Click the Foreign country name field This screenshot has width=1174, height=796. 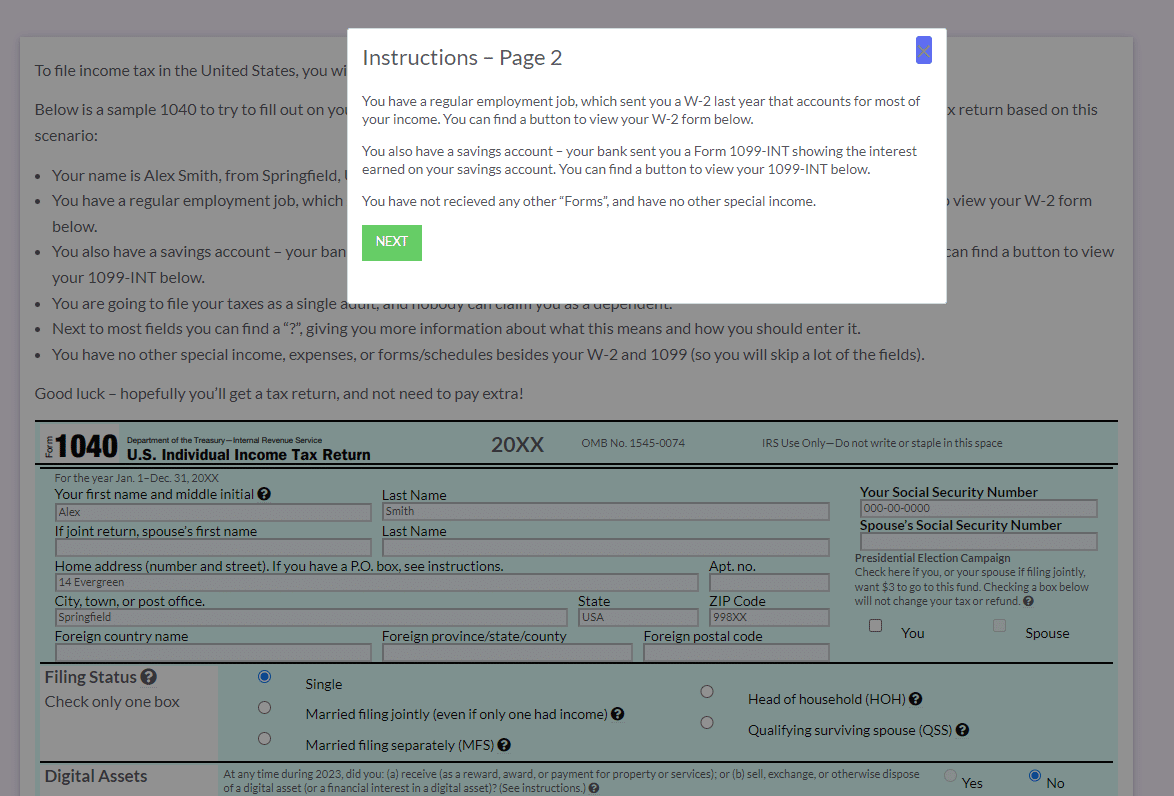[x=212, y=651]
